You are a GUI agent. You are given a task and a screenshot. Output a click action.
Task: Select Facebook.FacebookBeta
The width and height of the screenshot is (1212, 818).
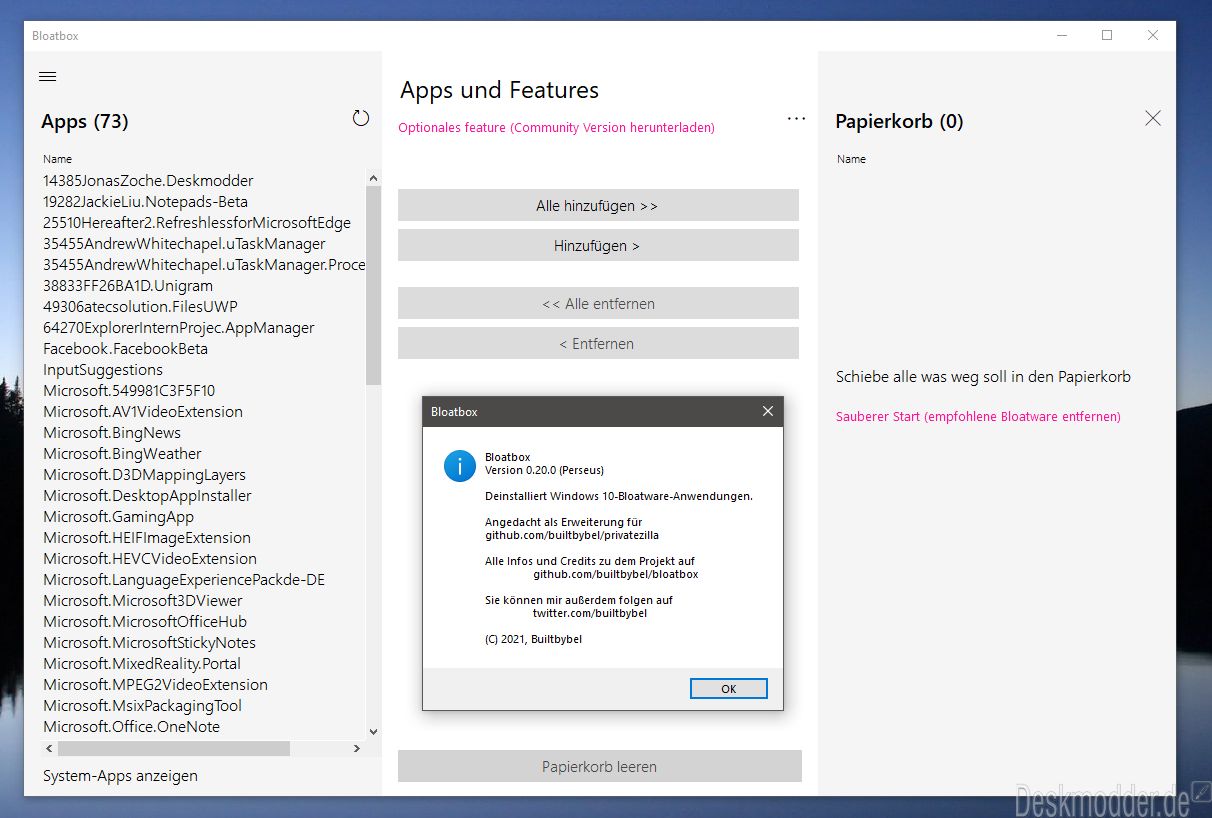[126, 349]
